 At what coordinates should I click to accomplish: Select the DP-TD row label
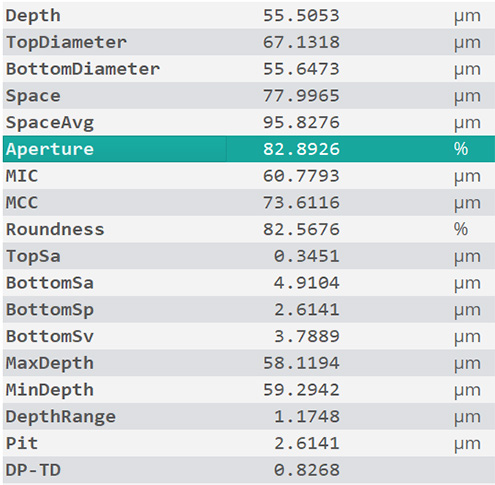click(x=33, y=470)
